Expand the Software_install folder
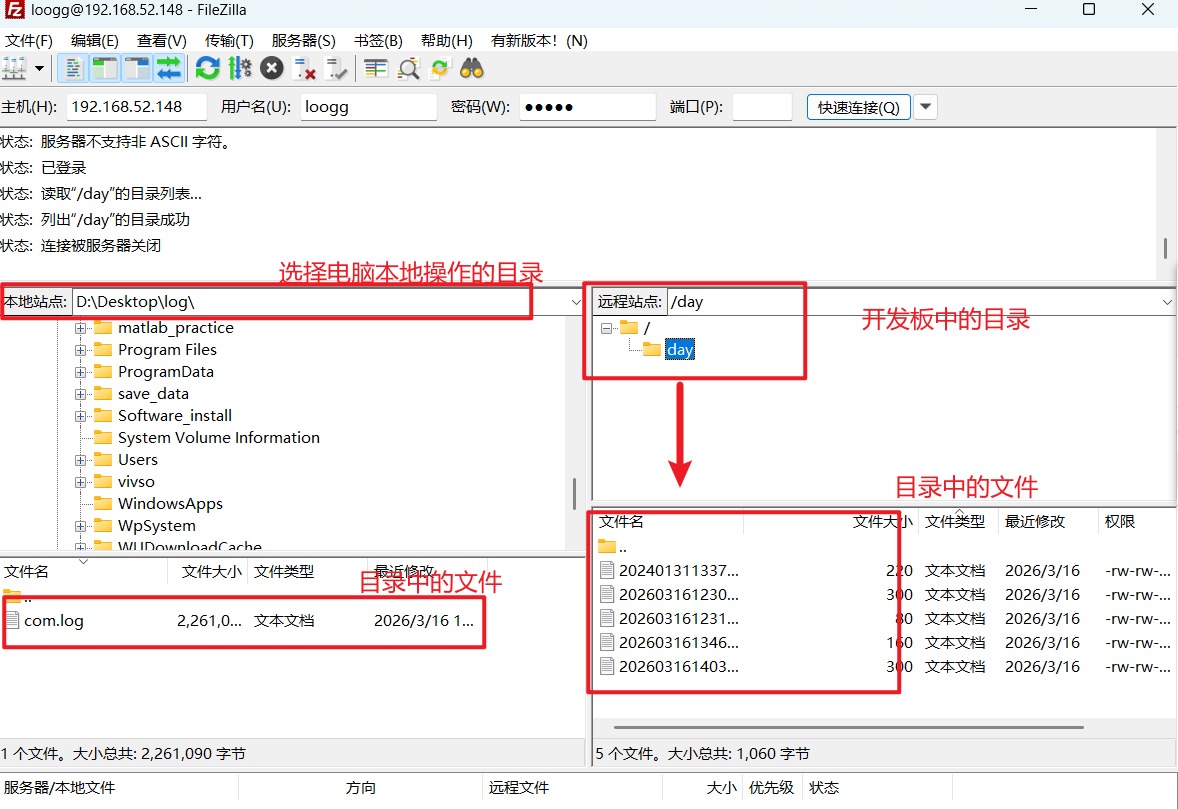Image resolution: width=1178 pixels, height=809 pixels. point(80,416)
